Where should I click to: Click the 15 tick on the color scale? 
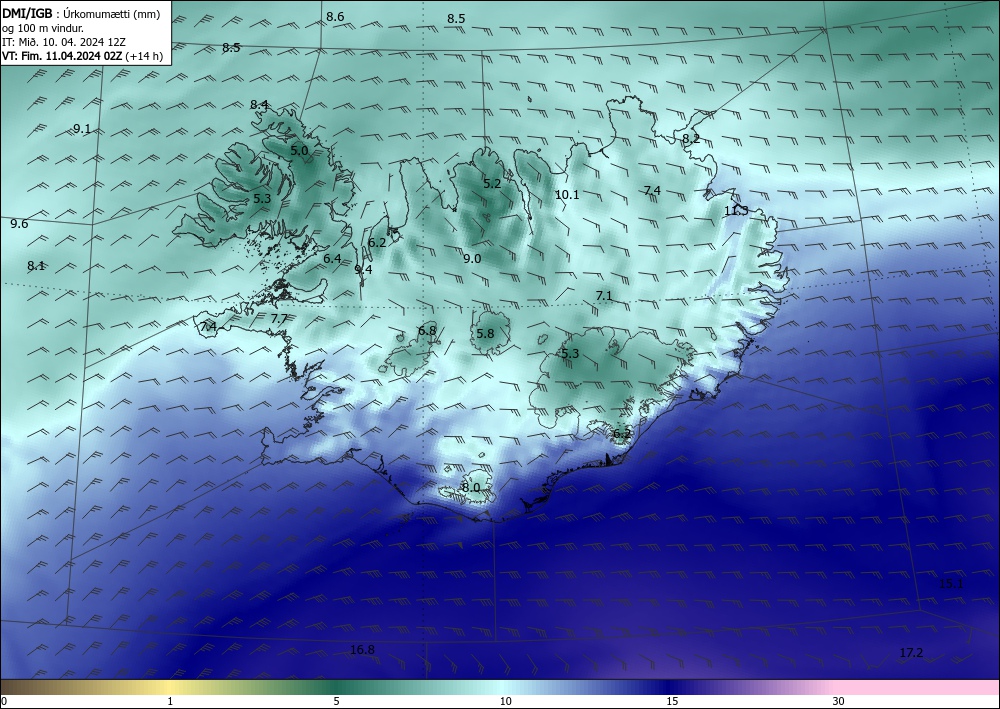672,701
